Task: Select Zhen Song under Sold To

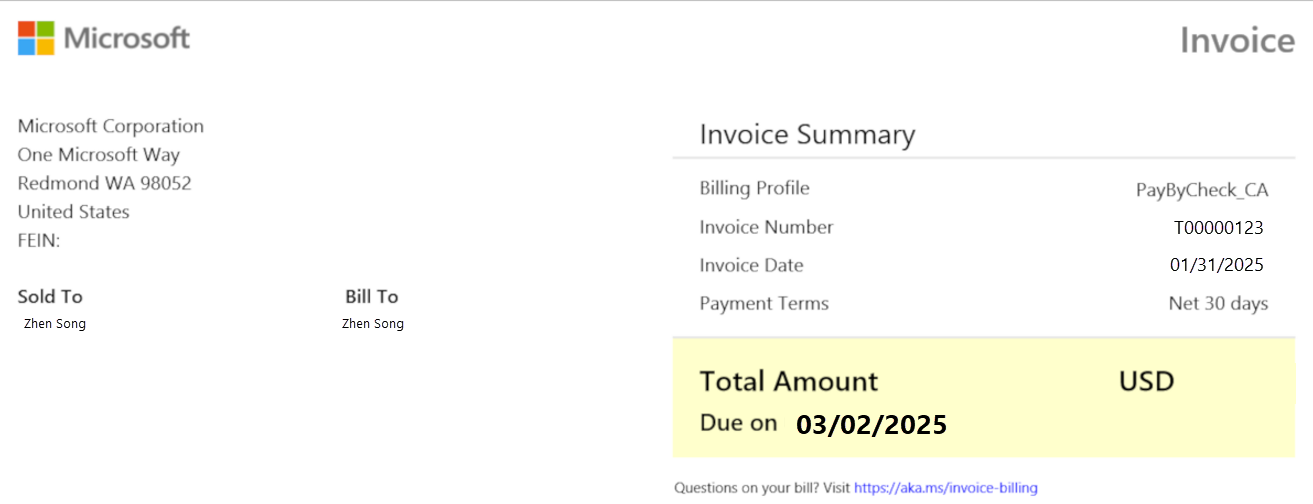Action: (55, 324)
